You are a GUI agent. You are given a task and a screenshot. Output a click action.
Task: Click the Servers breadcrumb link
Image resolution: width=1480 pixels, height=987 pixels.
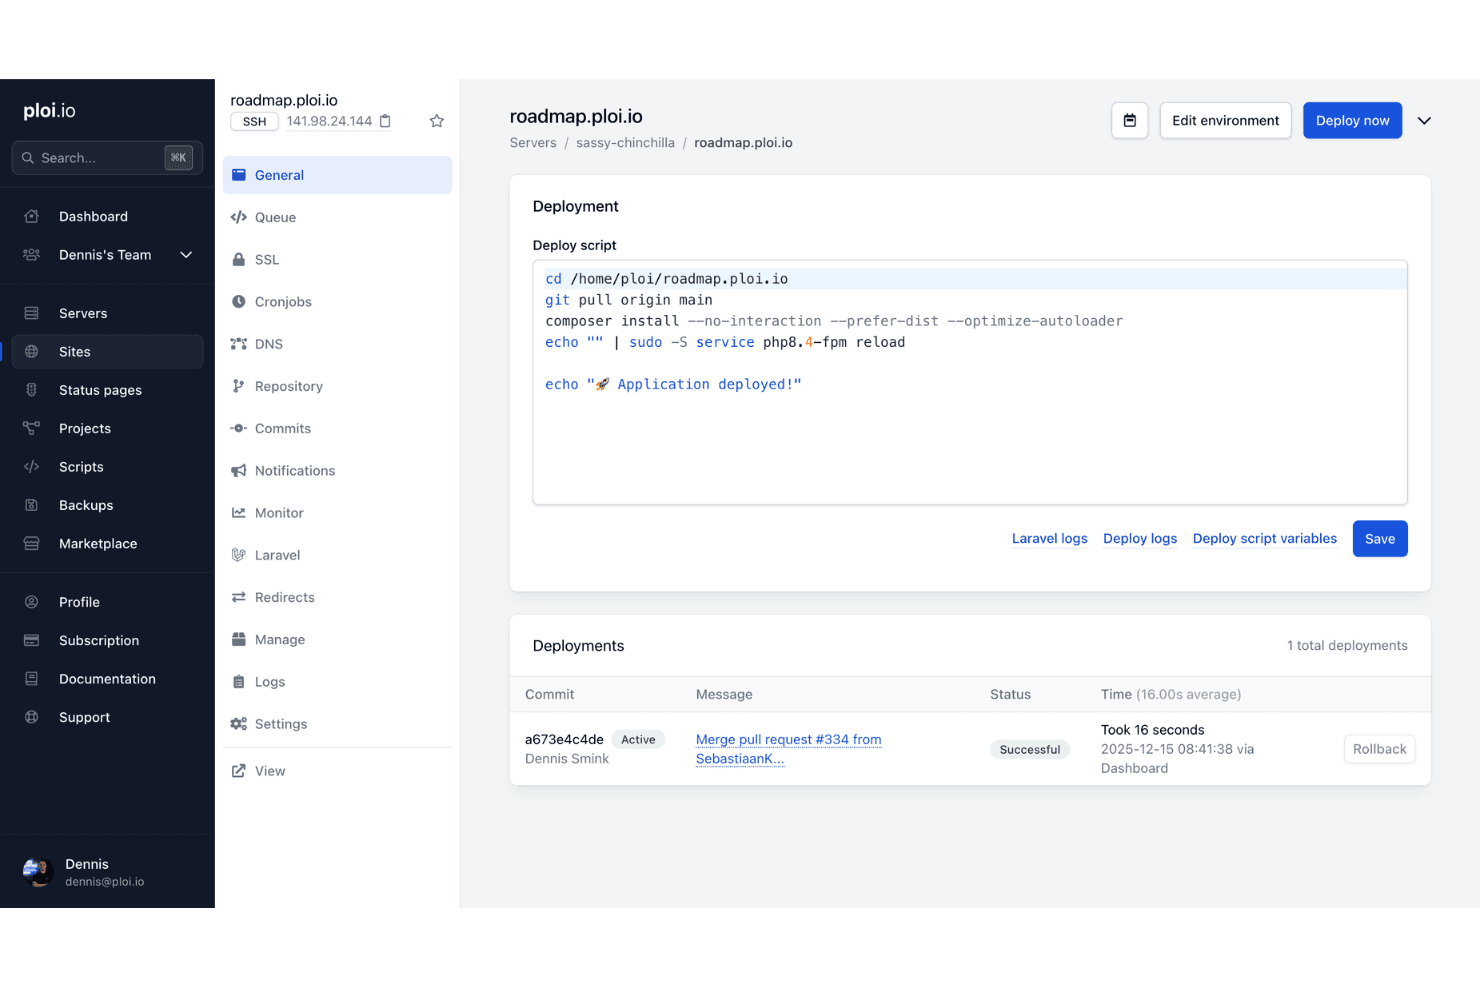(533, 143)
